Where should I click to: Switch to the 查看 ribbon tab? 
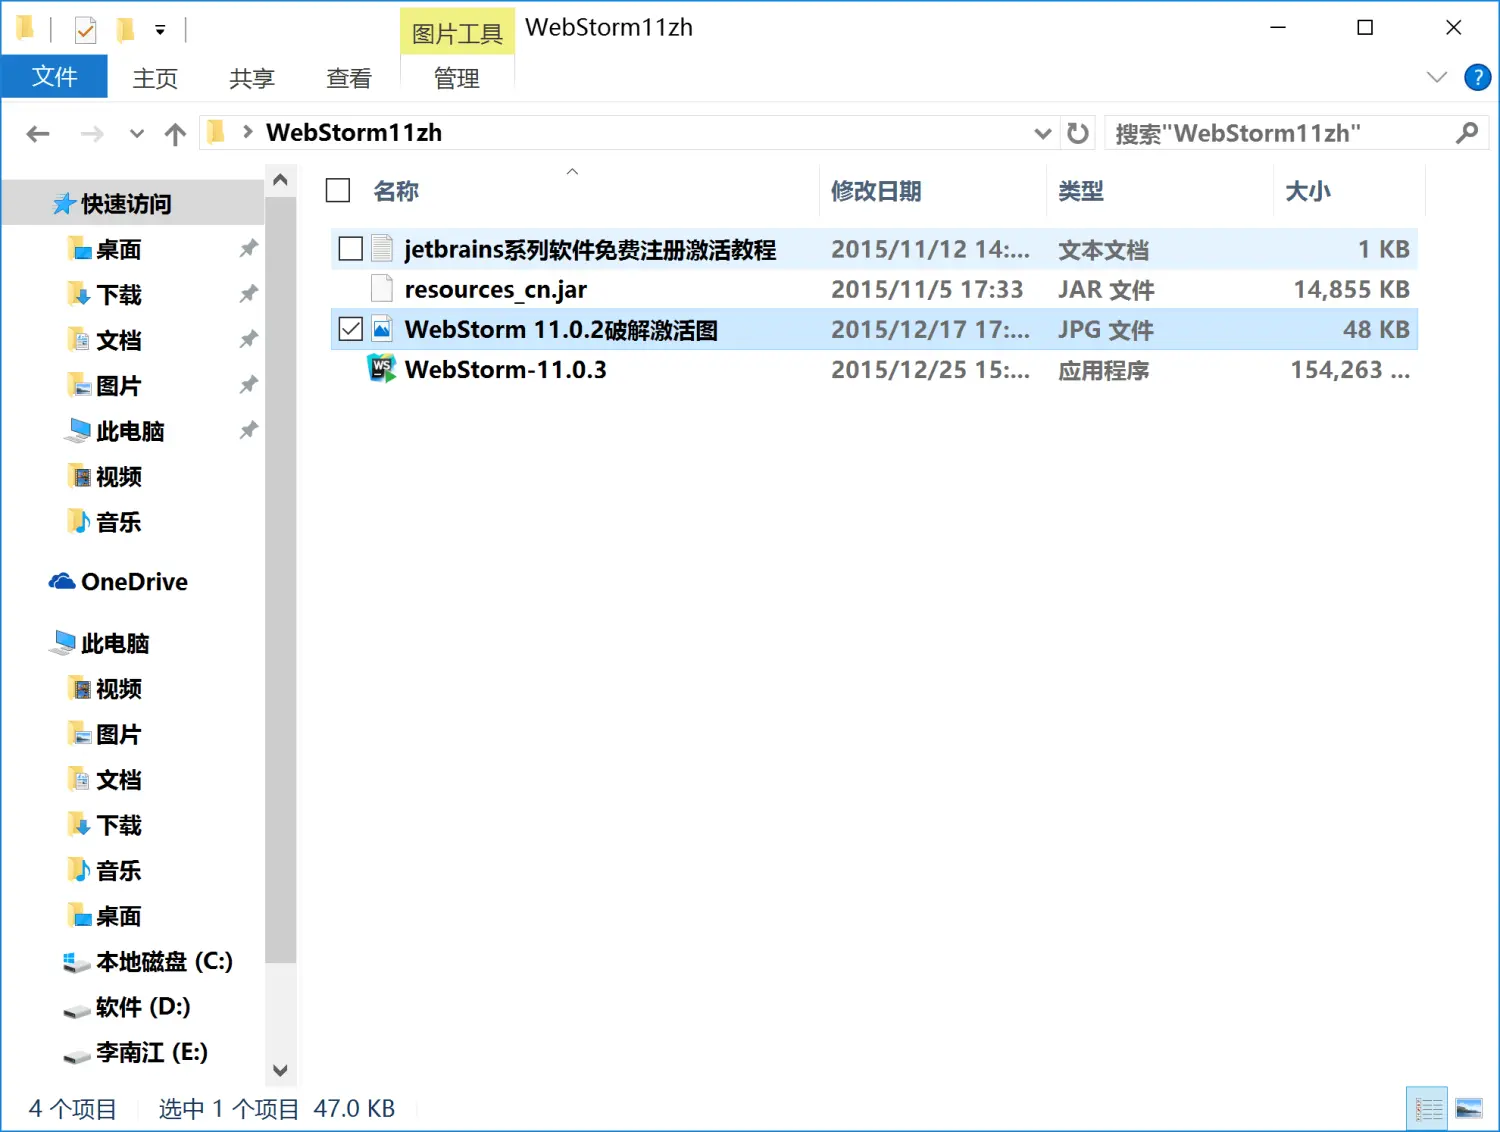pyautogui.click(x=349, y=78)
